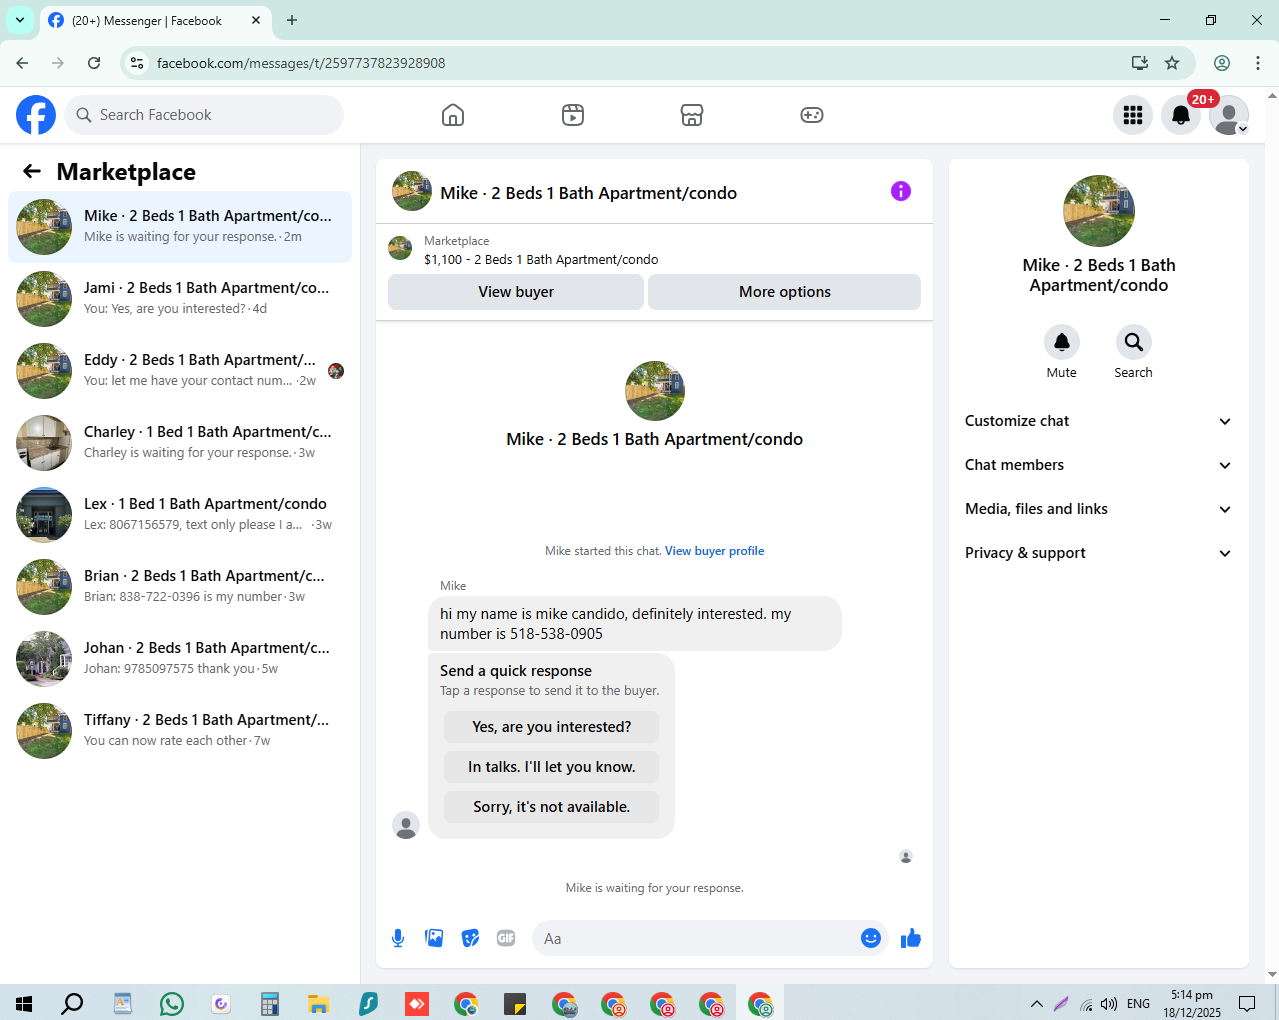Open the emoji picker smiley icon

tap(871, 938)
